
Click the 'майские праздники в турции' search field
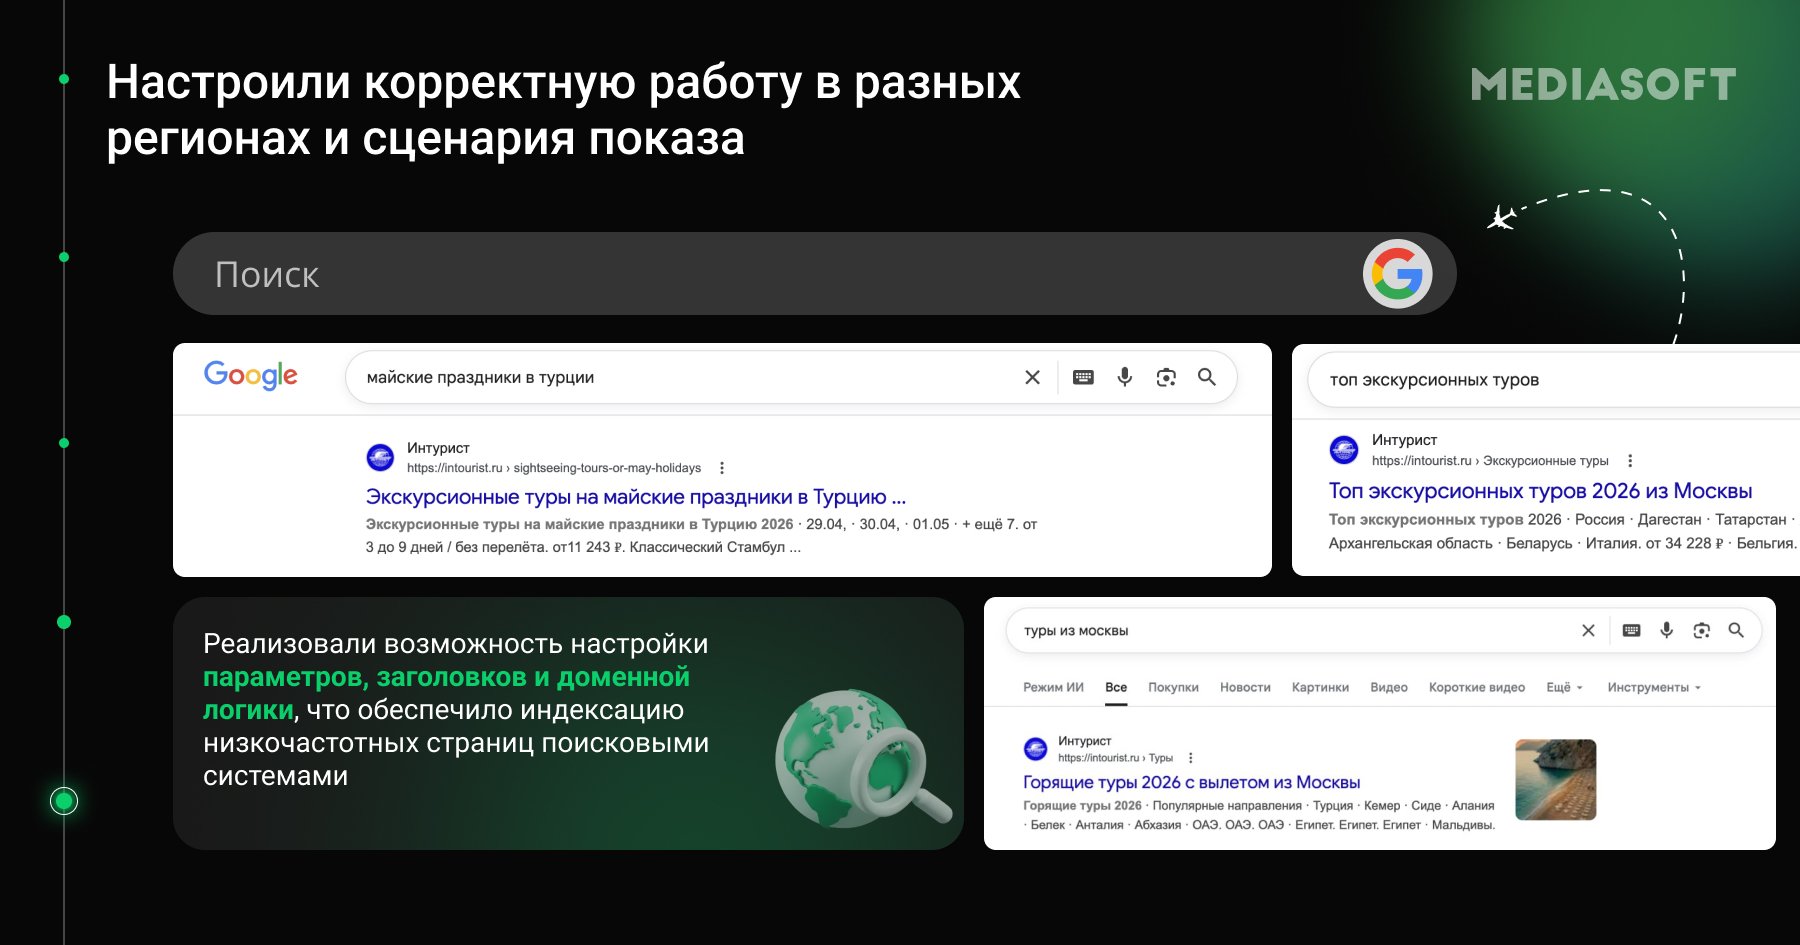[x=790, y=377]
